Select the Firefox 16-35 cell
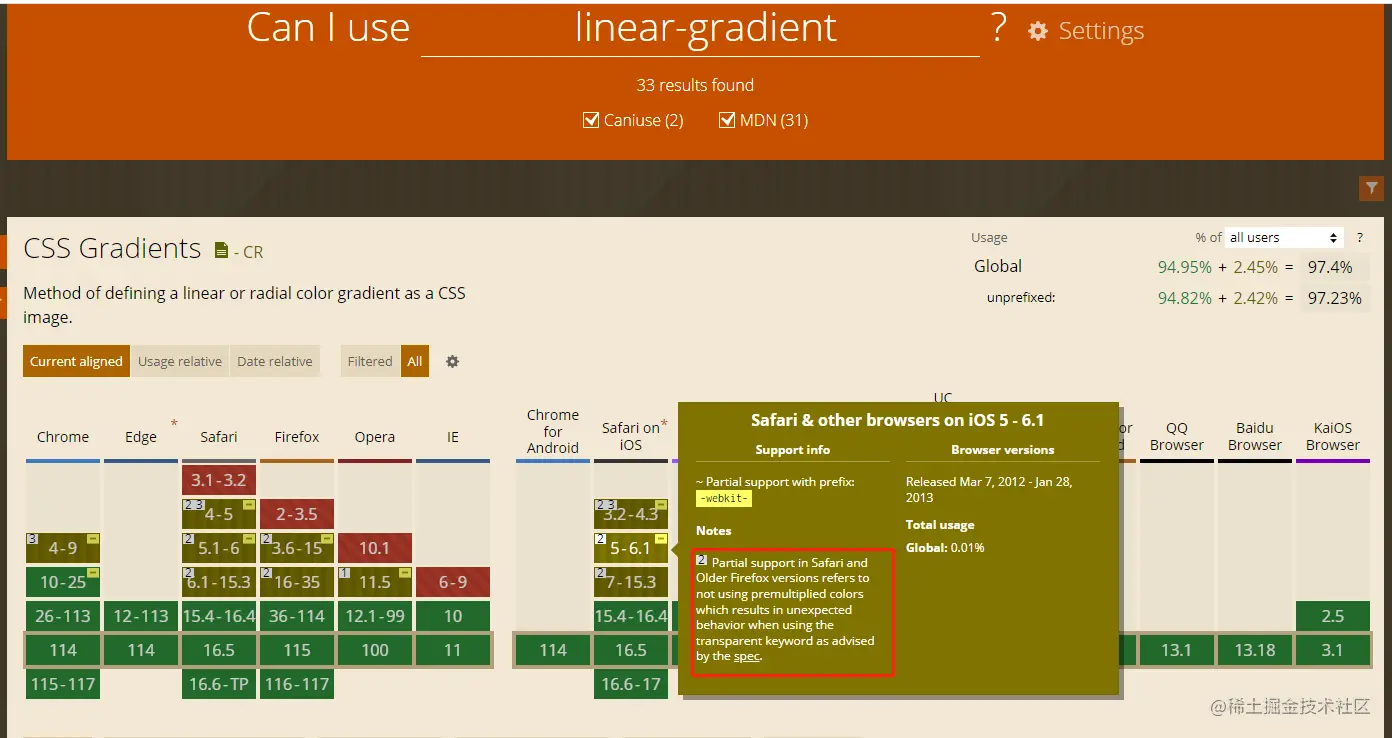 coord(297,582)
